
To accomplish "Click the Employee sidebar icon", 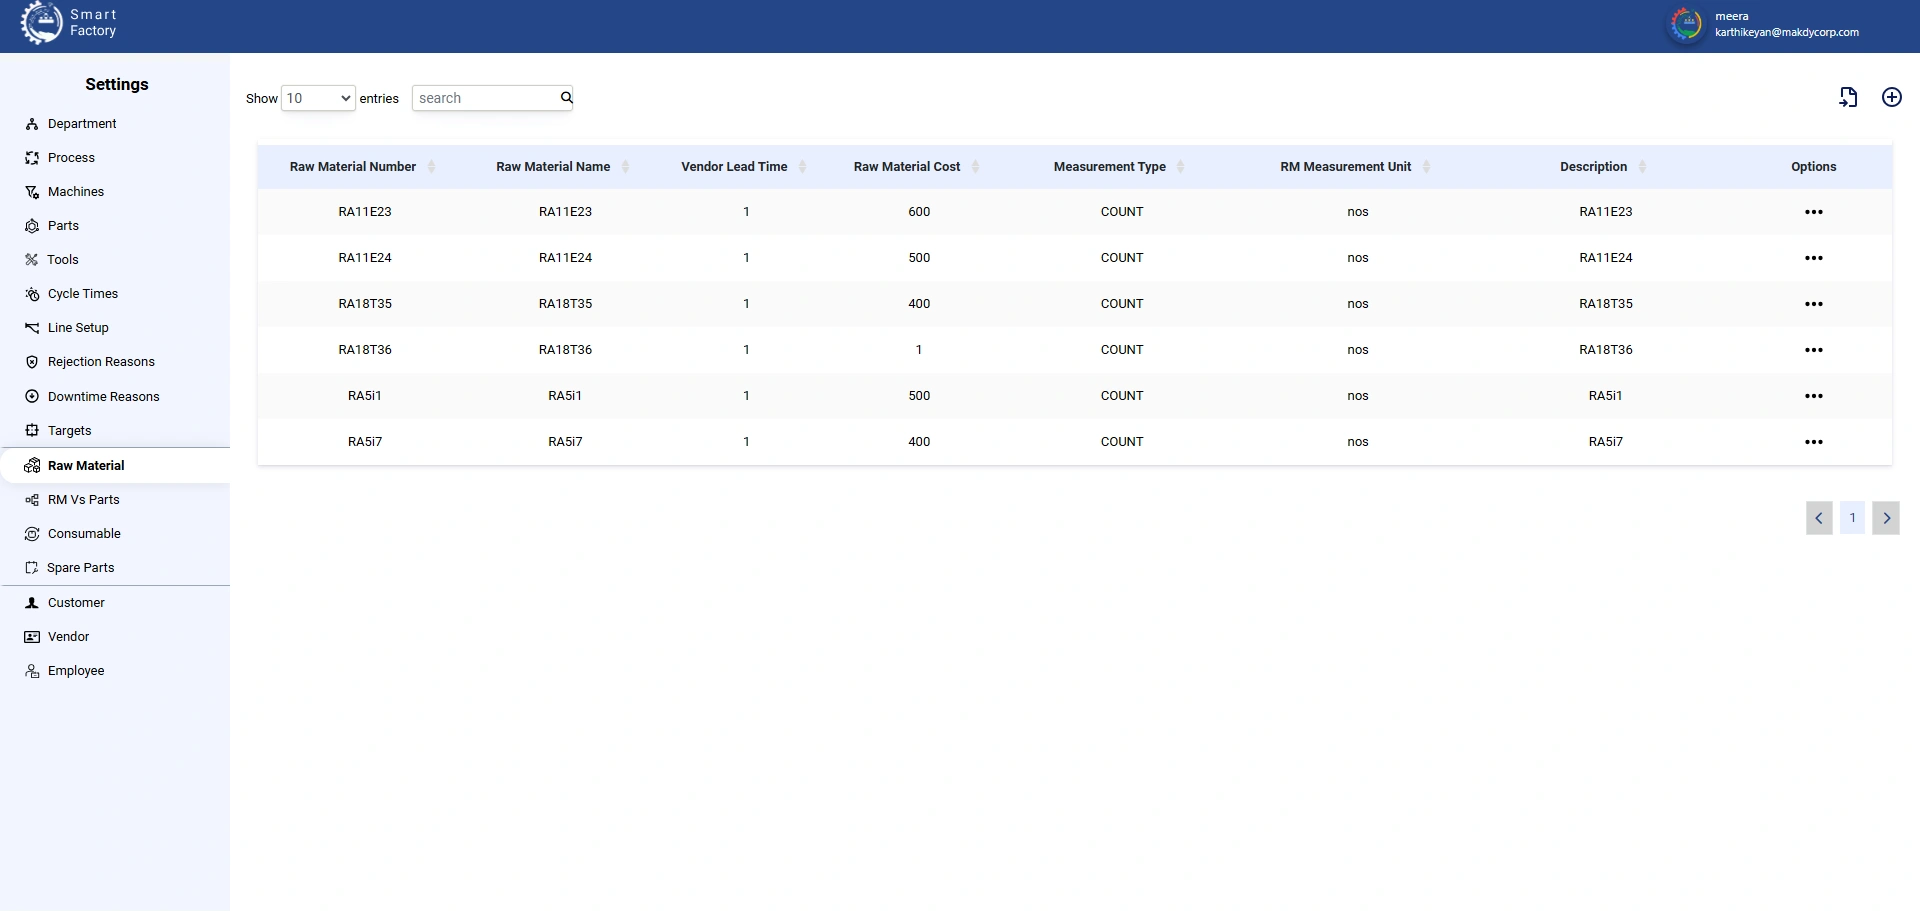I will pos(32,671).
